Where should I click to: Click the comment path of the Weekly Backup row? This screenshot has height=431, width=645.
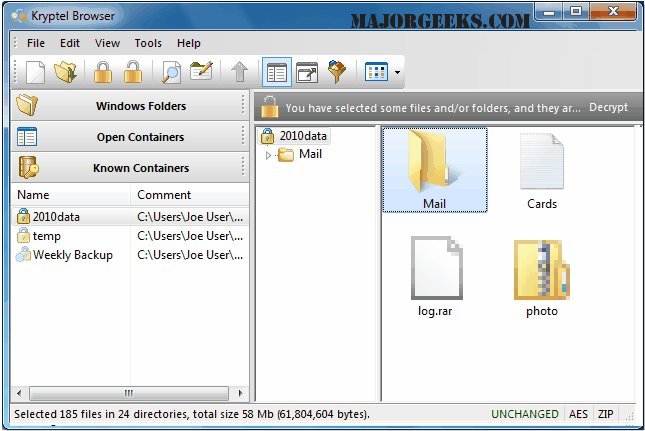point(190,255)
